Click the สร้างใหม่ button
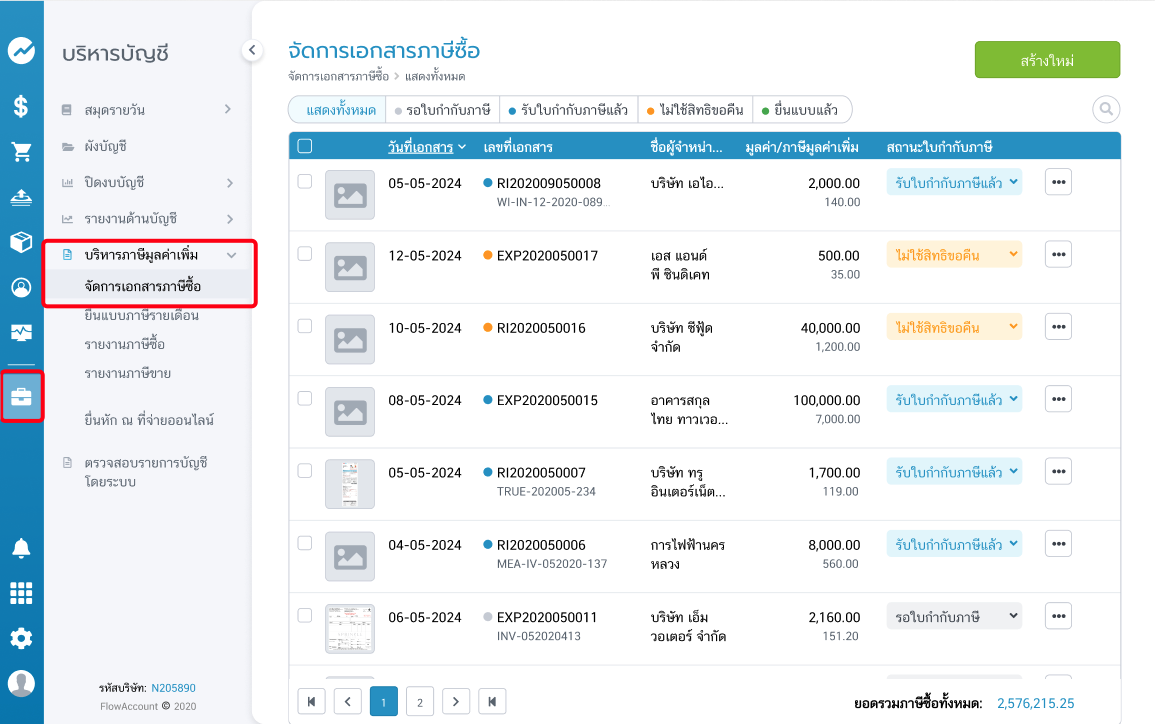The width and height of the screenshot is (1155, 724). click(1047, 60)
